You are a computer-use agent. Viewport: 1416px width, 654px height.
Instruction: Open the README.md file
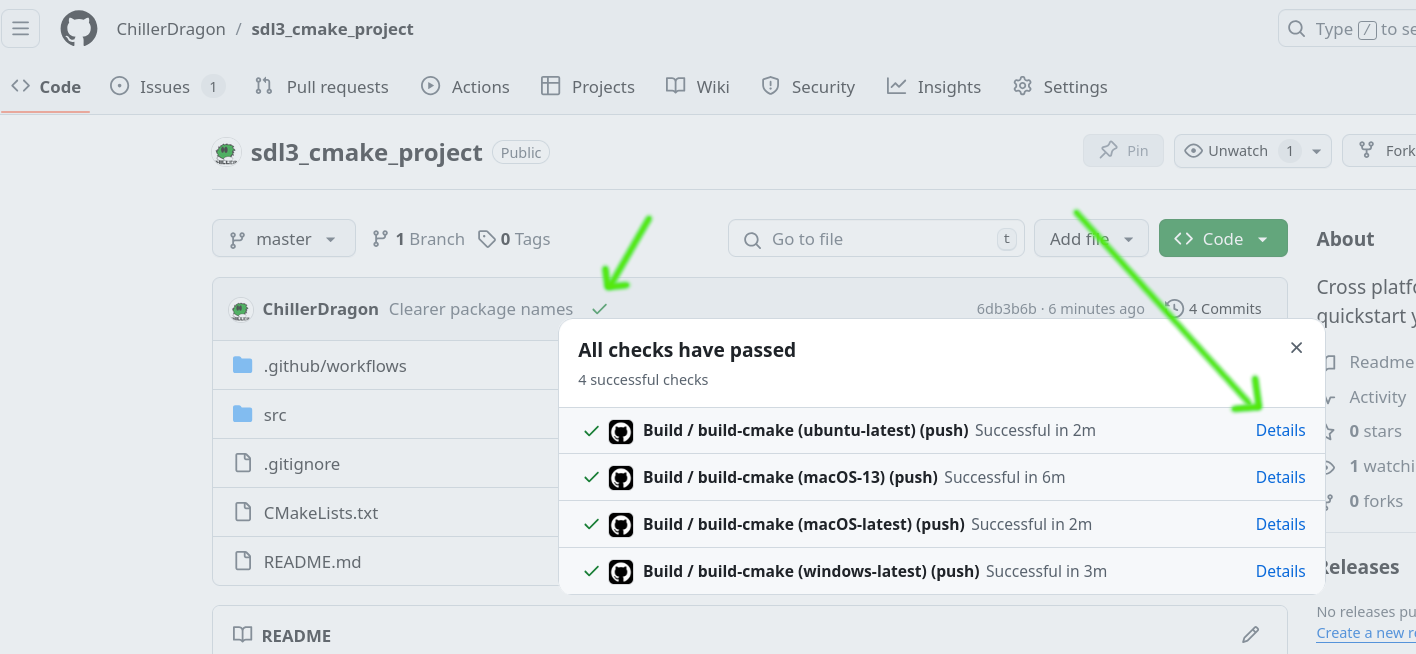[x=312, y=562]
